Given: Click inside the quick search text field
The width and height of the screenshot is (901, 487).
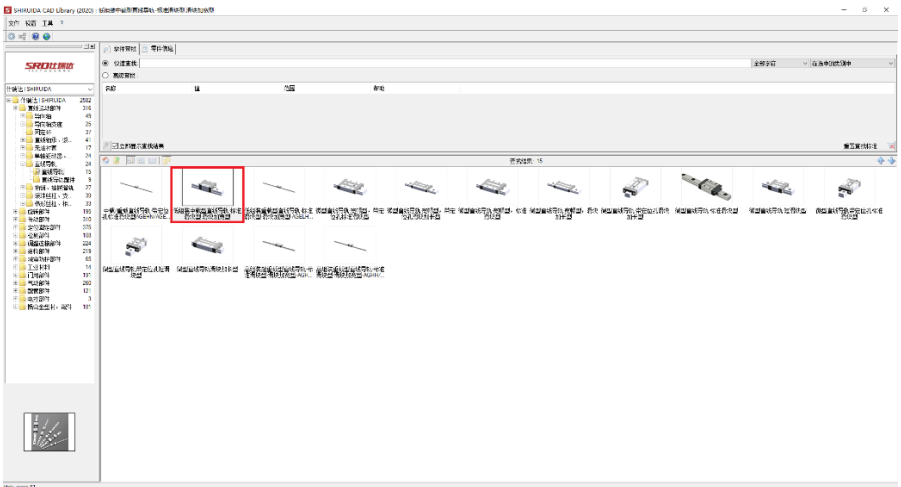Looking at the screenshot, I should point(440,63).
